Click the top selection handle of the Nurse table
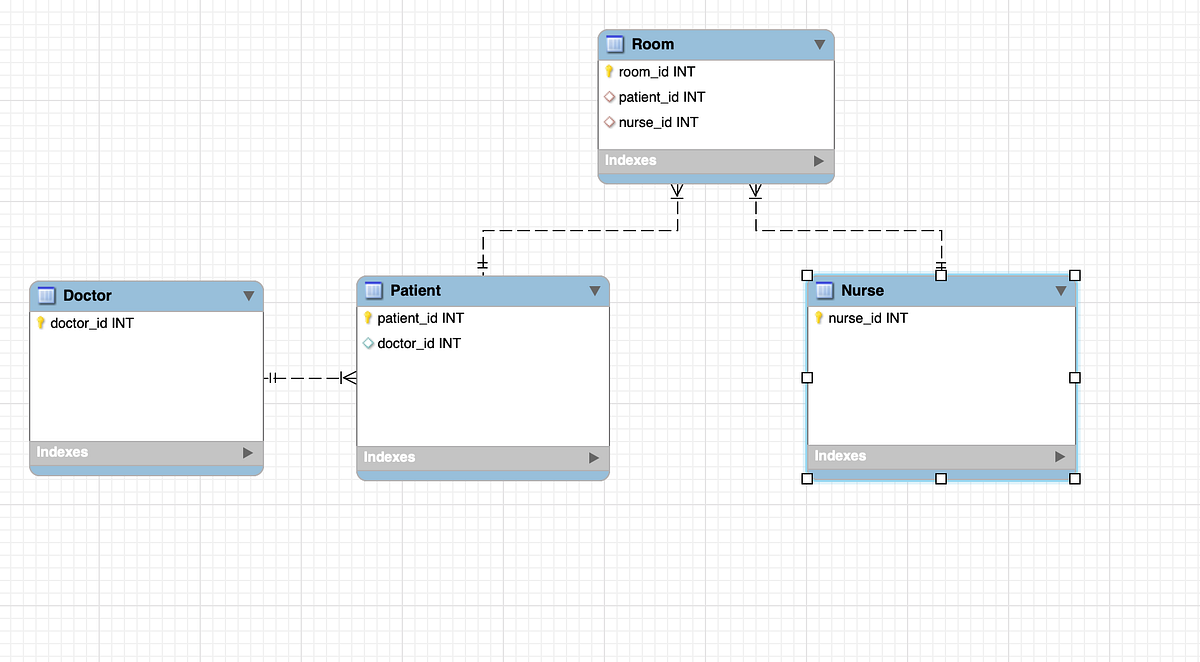 click(941, 274)
